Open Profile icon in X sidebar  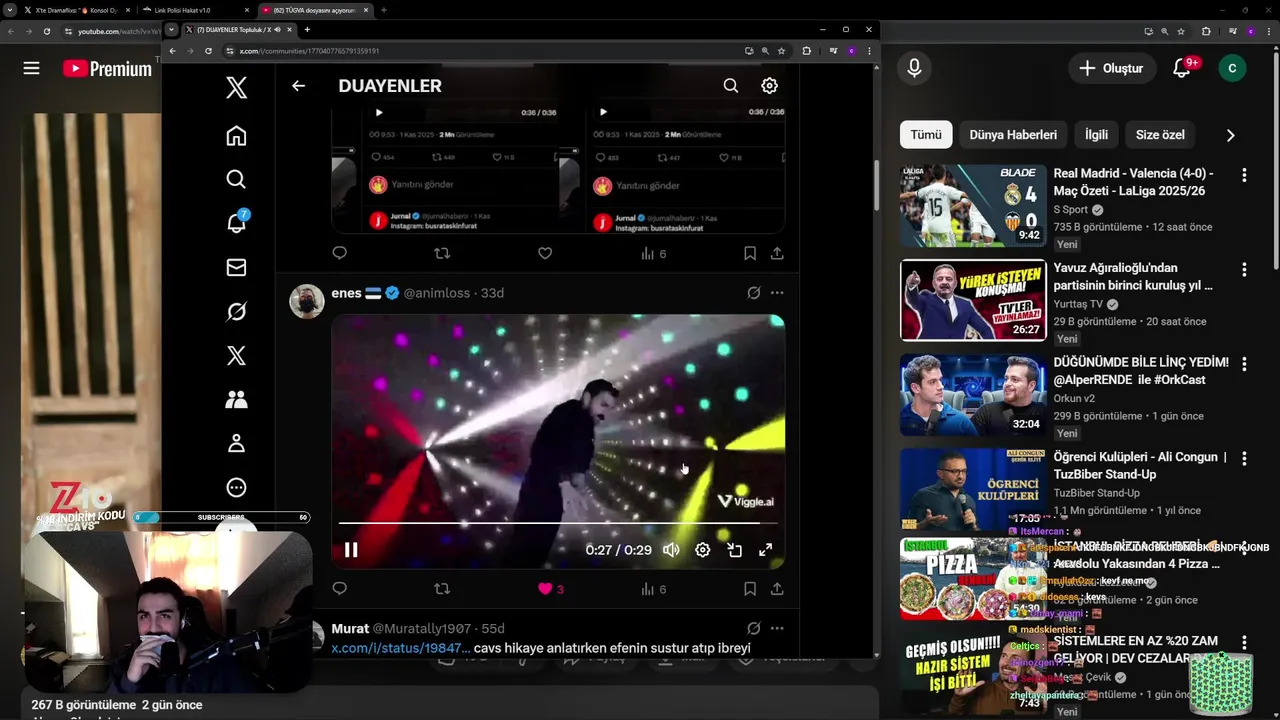236,443
